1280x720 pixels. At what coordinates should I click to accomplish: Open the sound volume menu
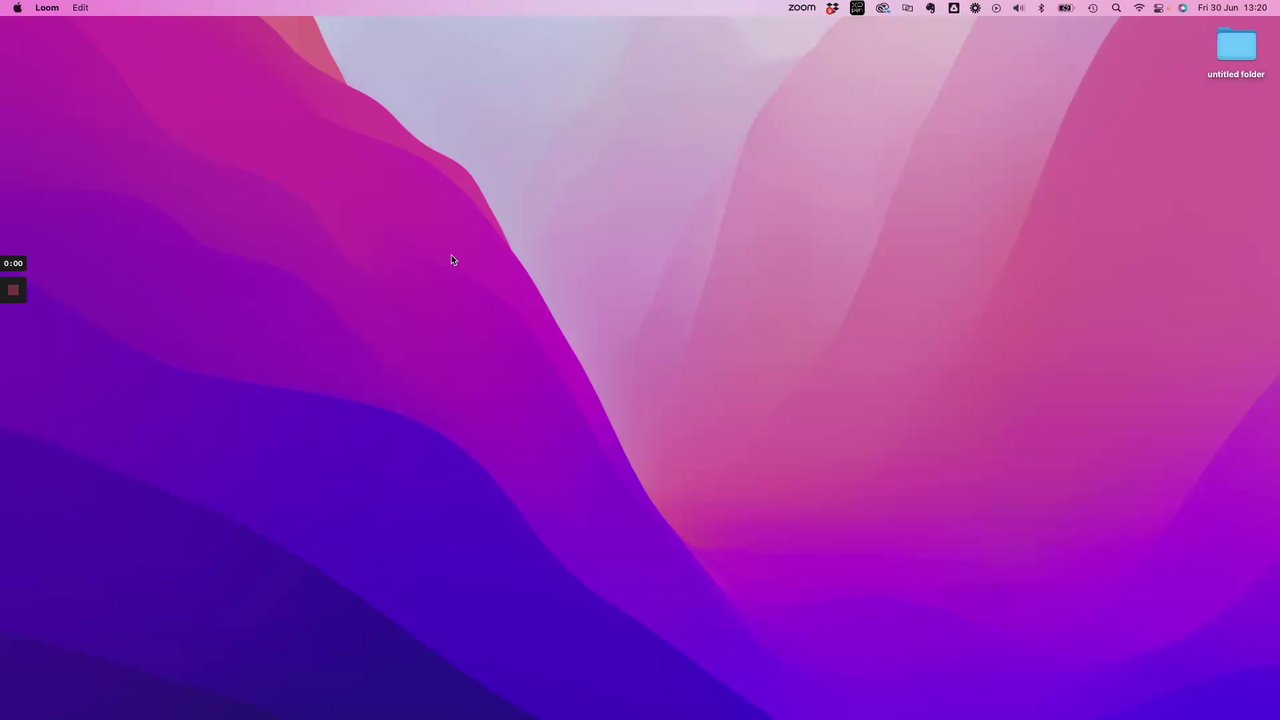pyautogui.click(x=1018, y=8)
